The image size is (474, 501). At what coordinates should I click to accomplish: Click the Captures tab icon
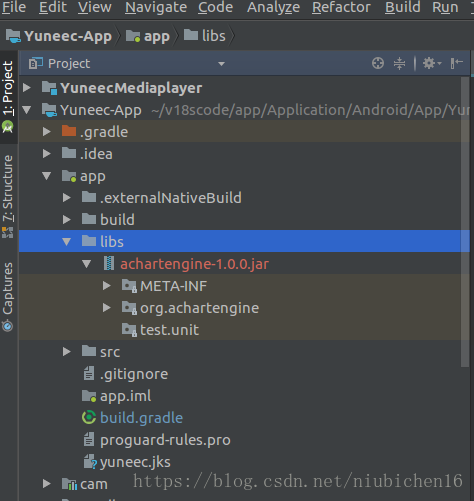pos(8,326)
